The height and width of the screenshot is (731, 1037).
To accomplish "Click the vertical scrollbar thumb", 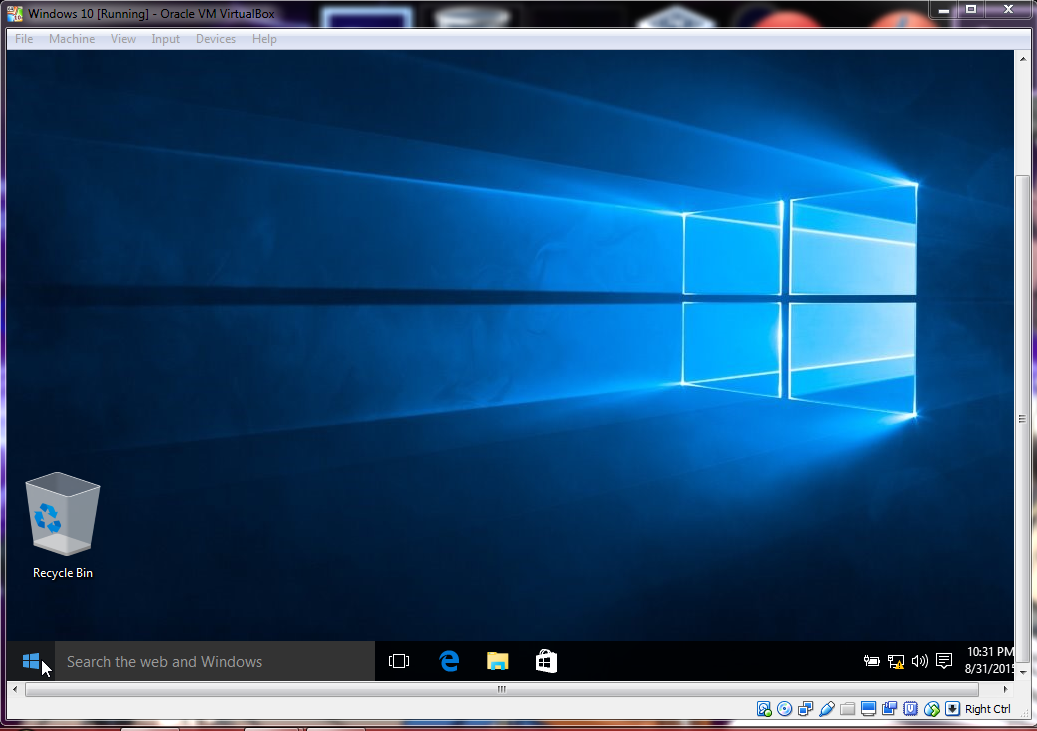I will 1022,419.
